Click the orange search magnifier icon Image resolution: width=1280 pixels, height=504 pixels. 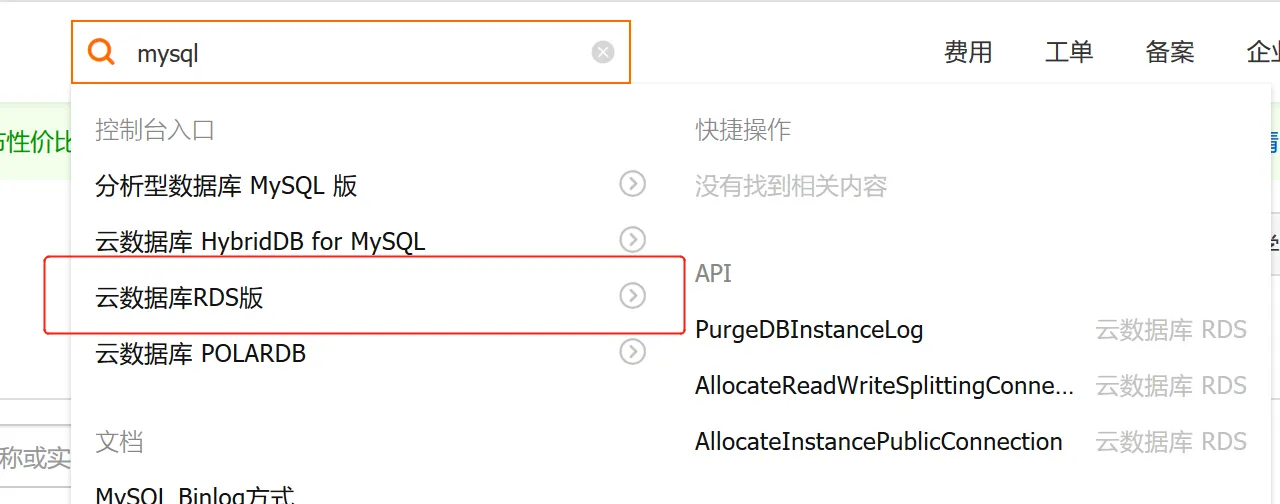tap(101, 52)
